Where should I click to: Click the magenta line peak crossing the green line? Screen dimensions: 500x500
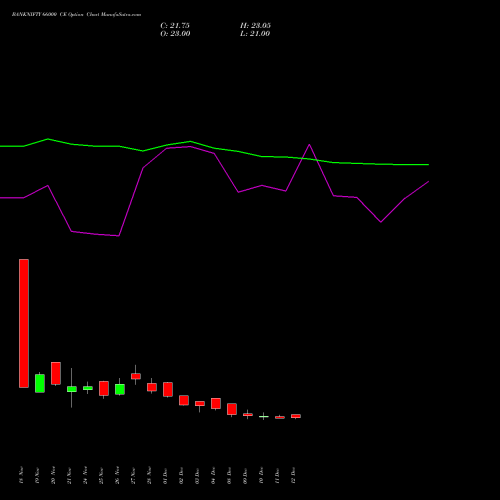click(309, 145)
